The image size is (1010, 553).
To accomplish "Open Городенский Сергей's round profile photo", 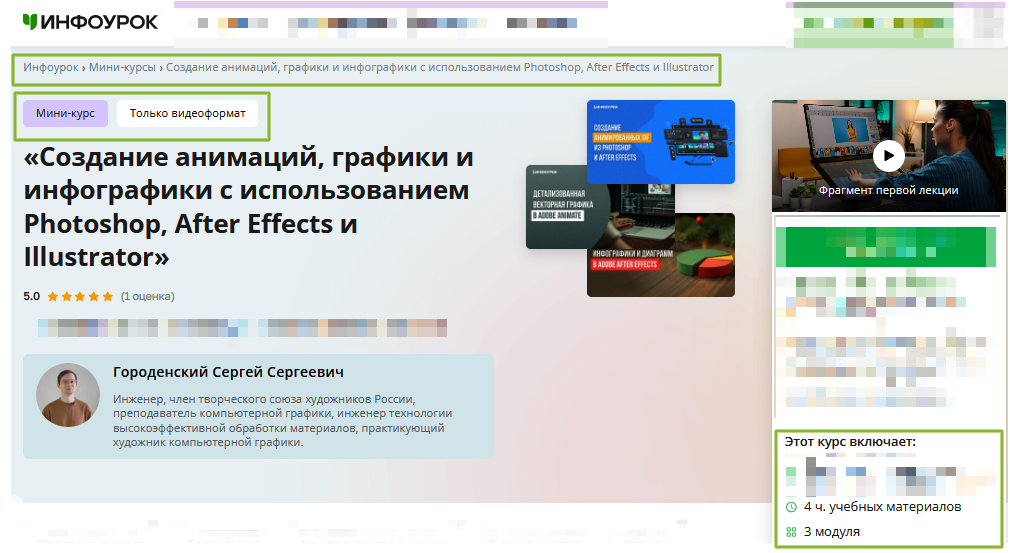I will (68, 395).
